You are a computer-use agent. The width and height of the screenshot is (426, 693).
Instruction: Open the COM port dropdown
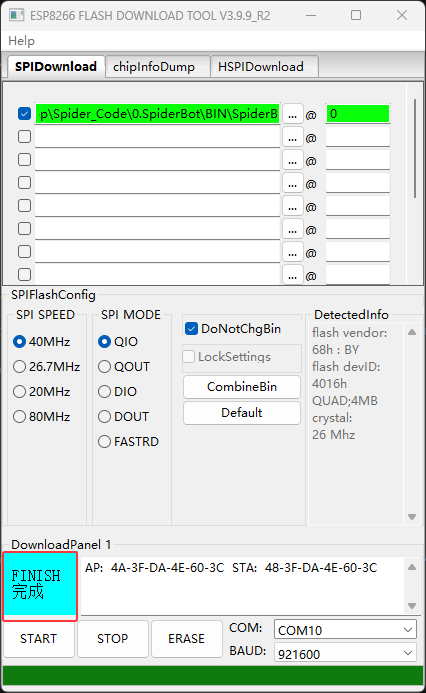click(x=345, y=629)
